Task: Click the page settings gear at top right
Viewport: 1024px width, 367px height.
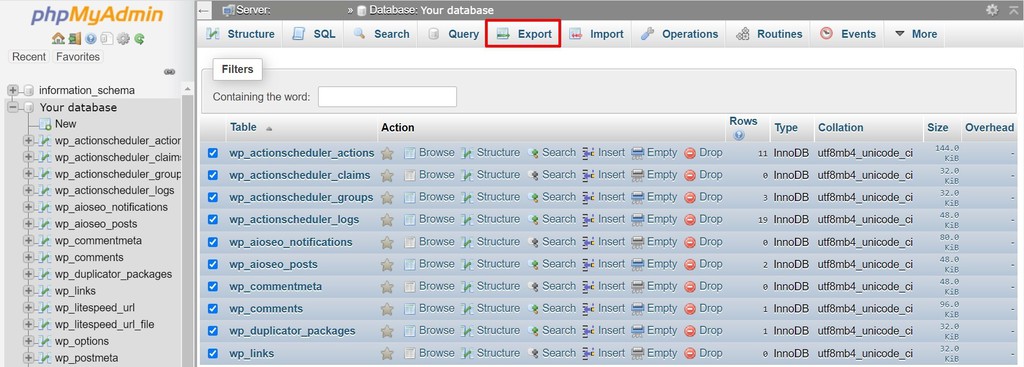Action: tap(992, 10)
